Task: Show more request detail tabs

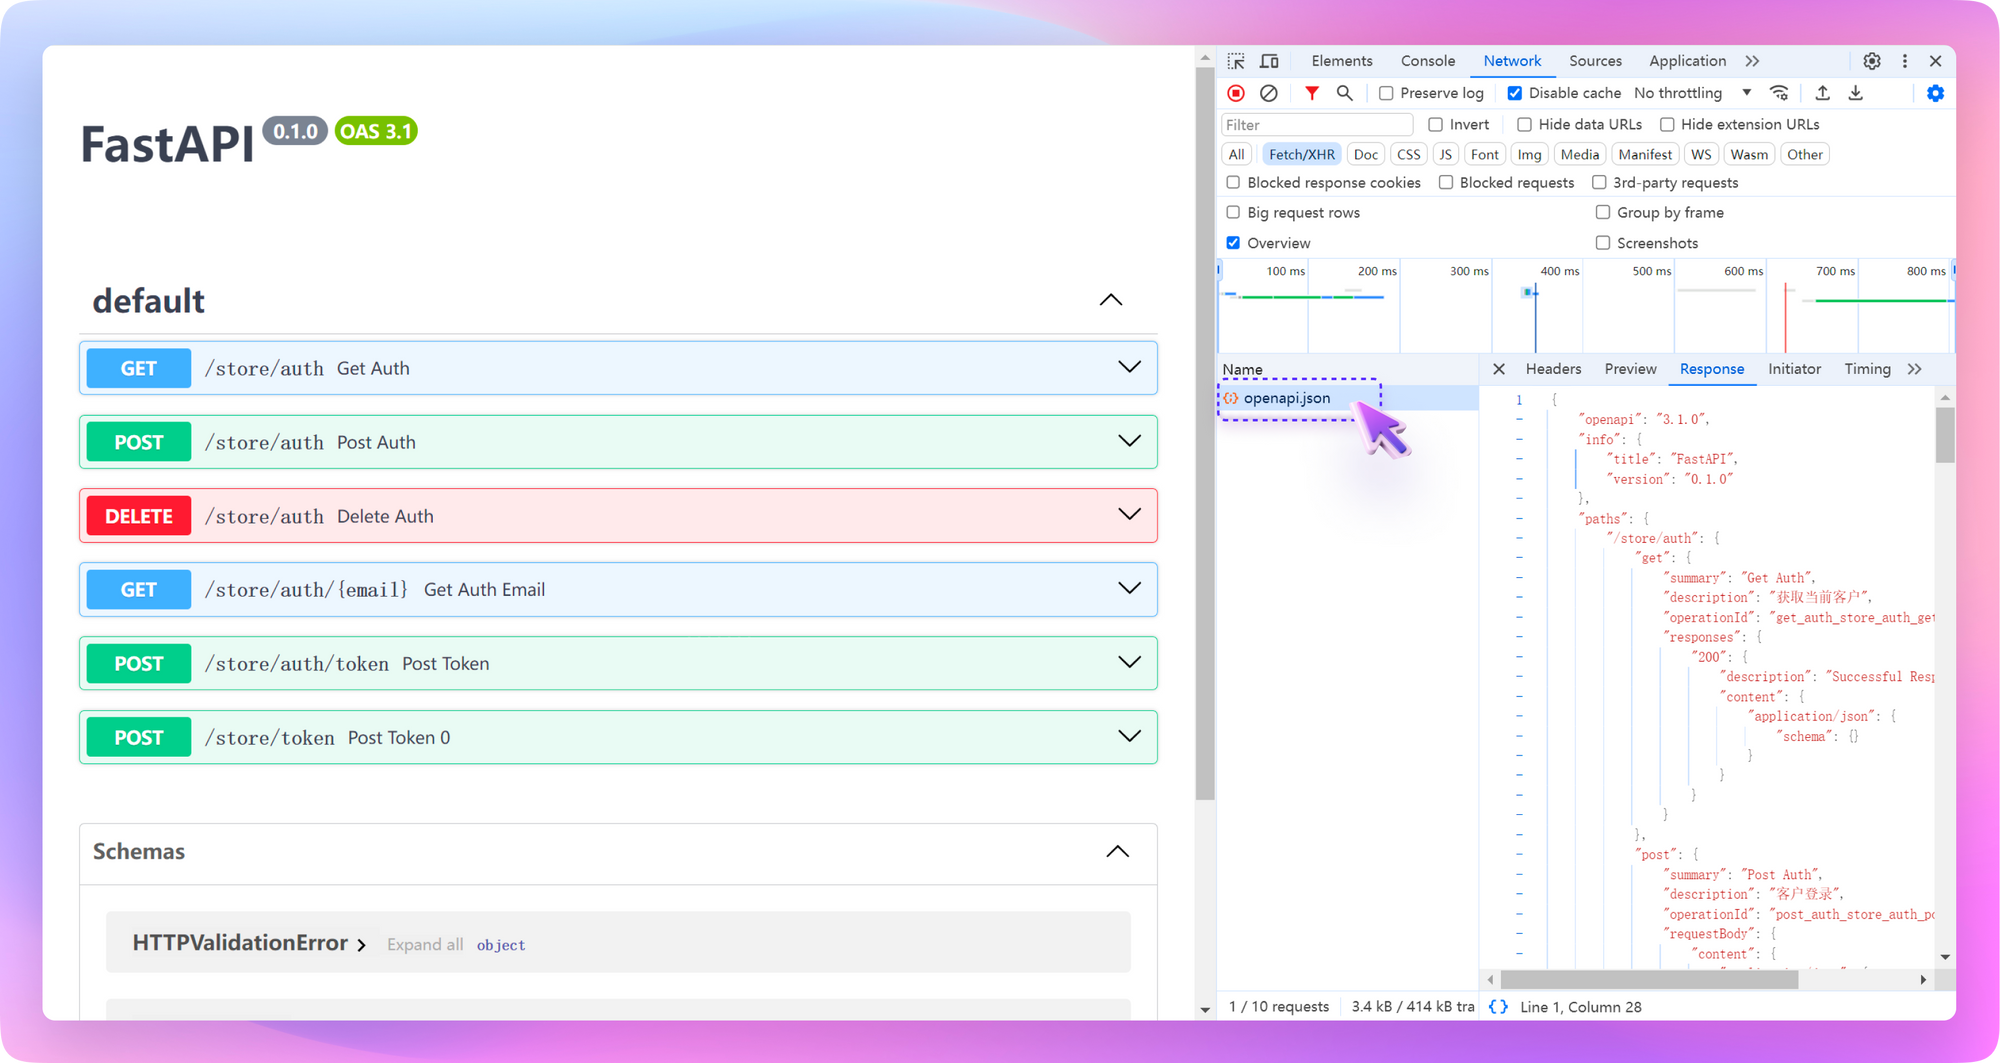Action: [x=1914, y=369]
